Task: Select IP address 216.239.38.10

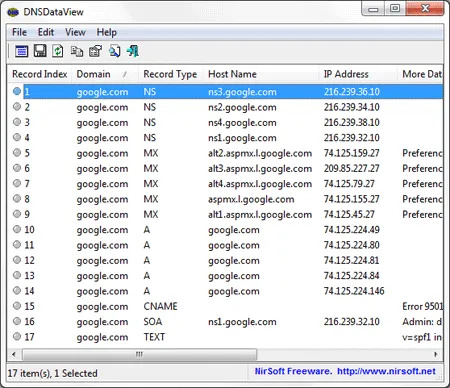Action: point(352,122)
